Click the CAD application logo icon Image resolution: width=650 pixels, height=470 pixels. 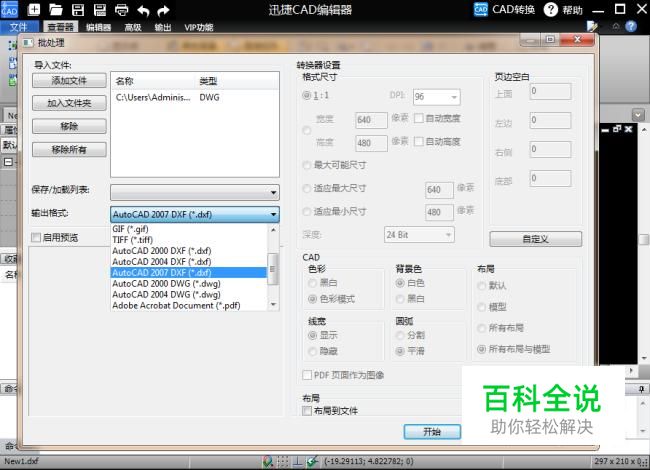pos(9,9)
